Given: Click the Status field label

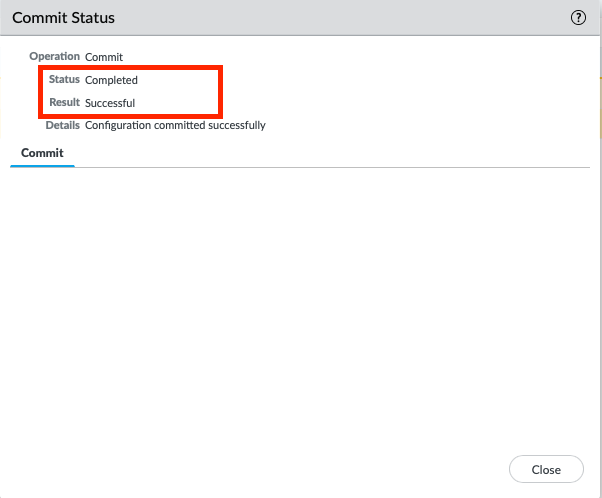Looking at the screenshot, I should 64,80.
